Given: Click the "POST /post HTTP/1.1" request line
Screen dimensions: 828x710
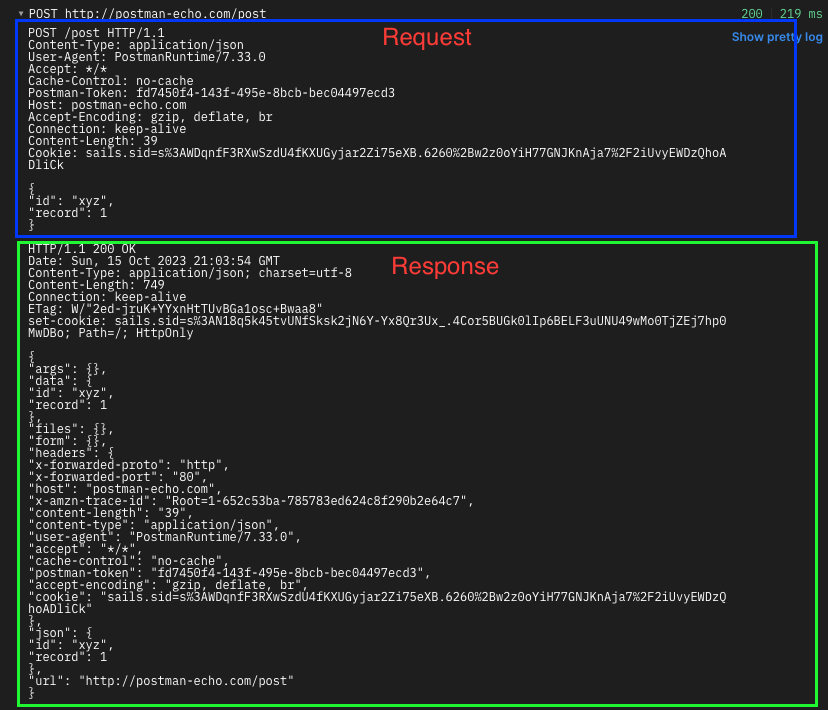Looking at the screenshot, I should tap(96, 33).
